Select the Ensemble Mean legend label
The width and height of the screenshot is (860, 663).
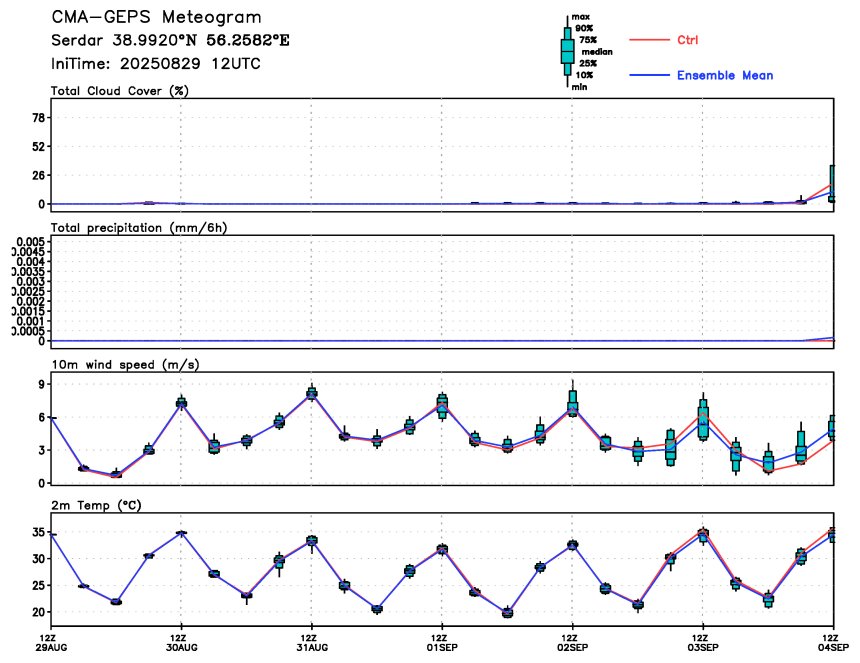[x=725, y=75]
